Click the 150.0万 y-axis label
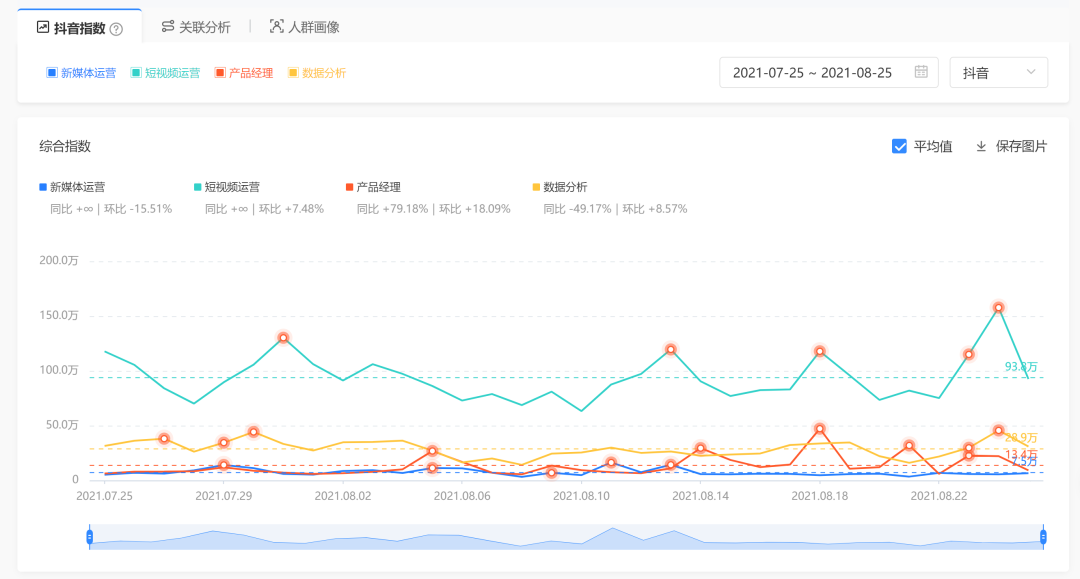 tap(59, 315)
